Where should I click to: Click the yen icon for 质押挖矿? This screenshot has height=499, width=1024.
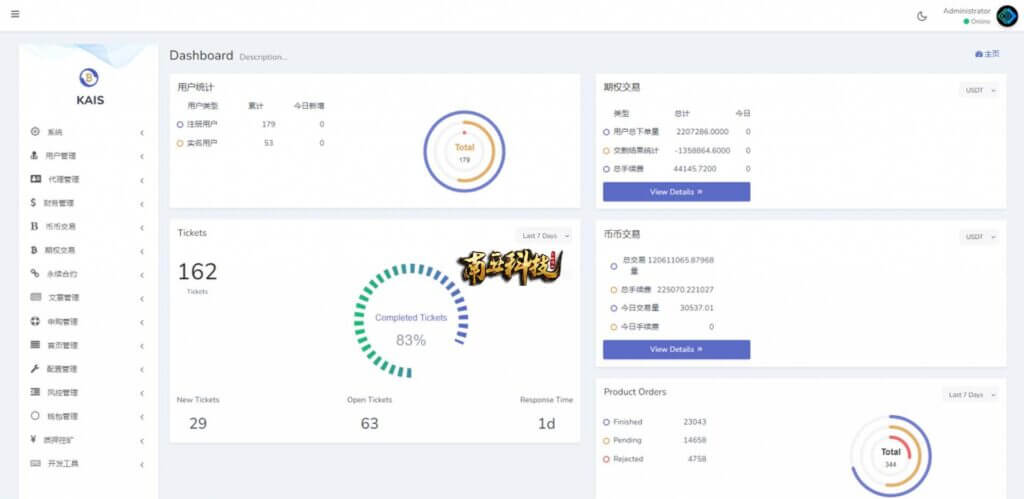click(x=33, y=440)
